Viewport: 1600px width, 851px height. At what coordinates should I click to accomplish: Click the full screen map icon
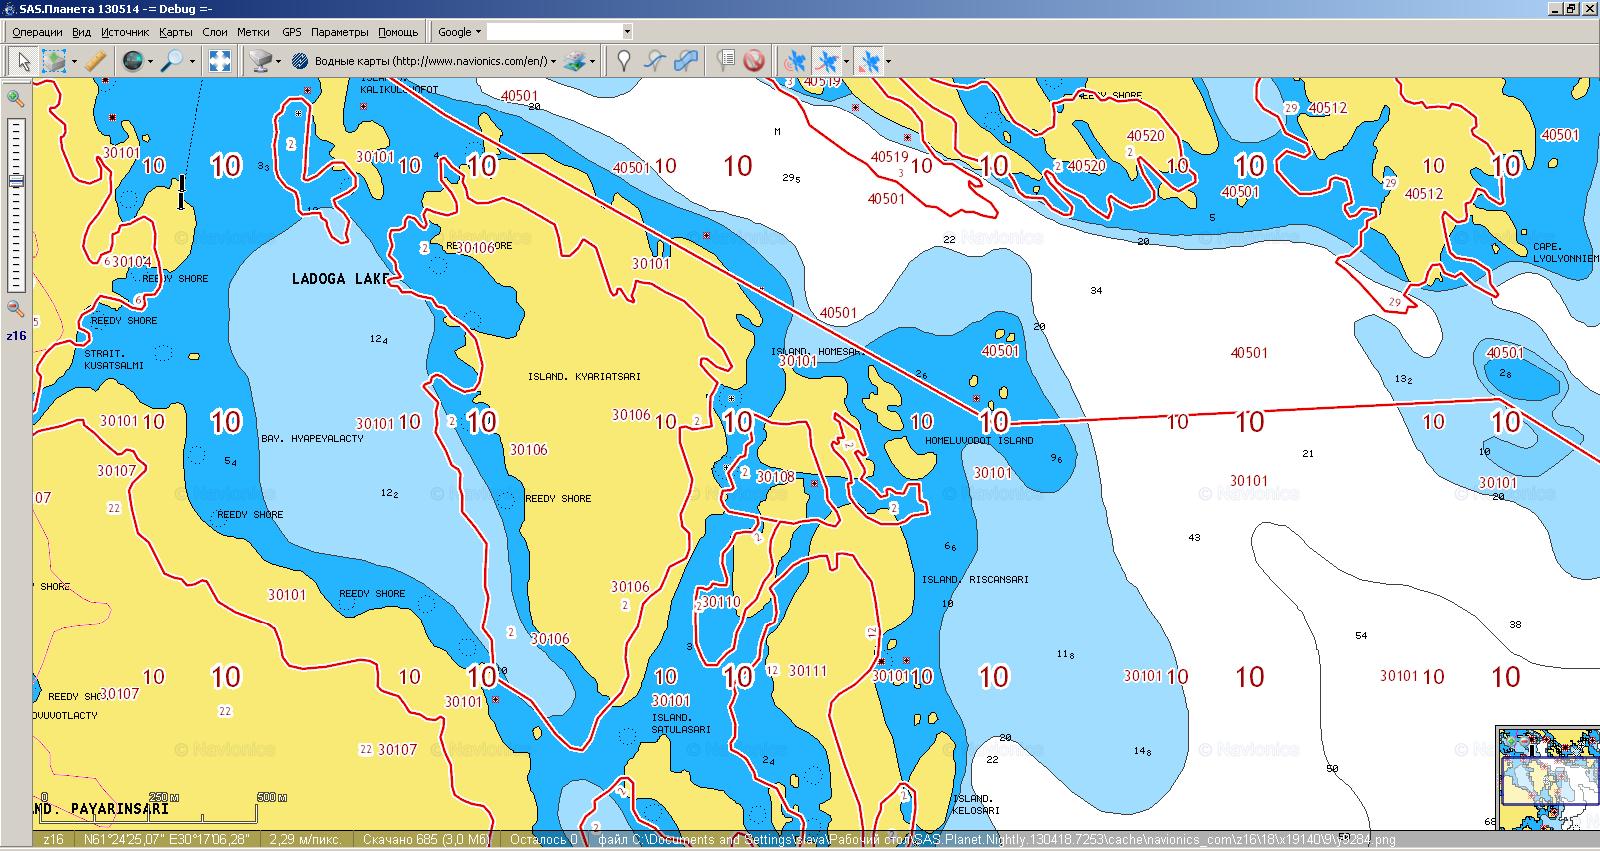point(220,61)
